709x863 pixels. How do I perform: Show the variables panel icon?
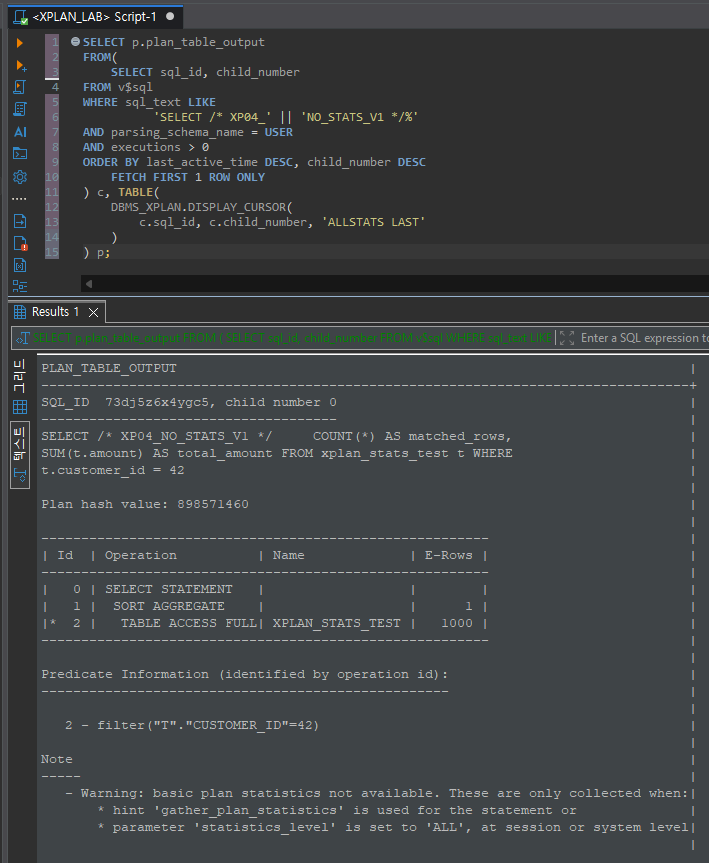pos(20,265)
